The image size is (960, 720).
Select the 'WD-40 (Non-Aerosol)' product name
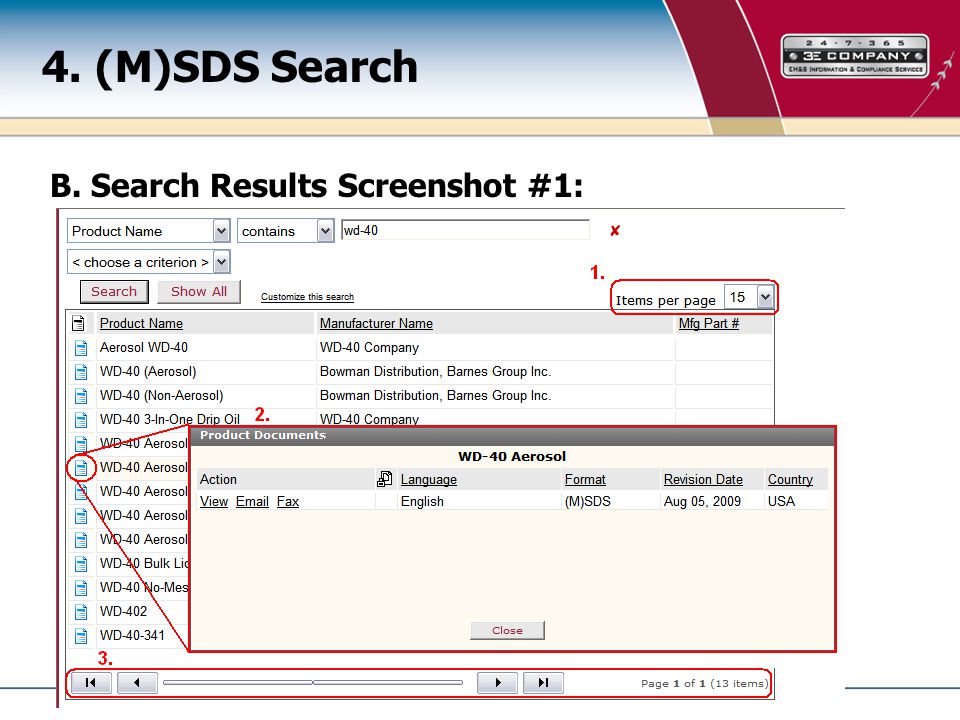(x=162, y=396)
